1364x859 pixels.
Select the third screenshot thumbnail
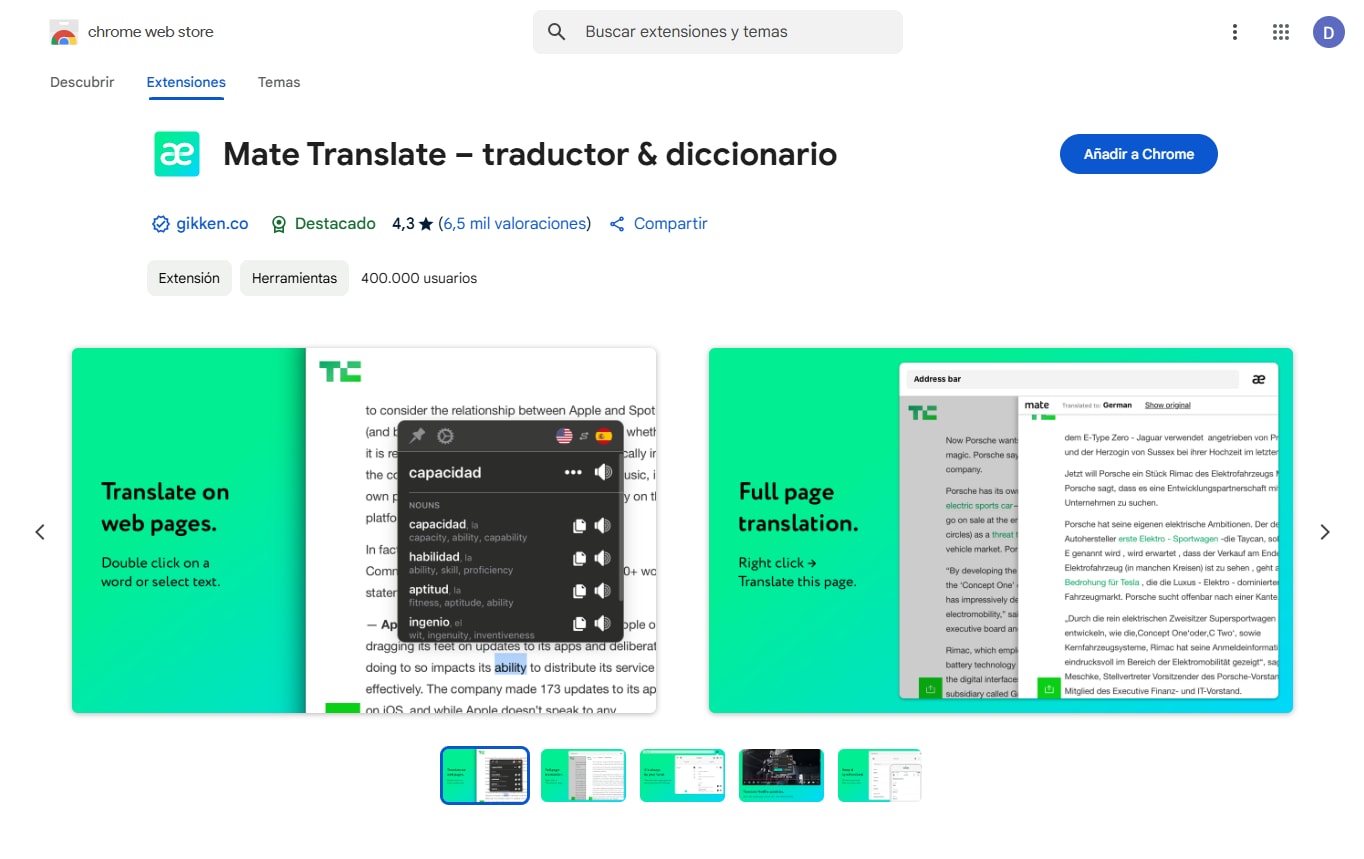pyautogui.click(x=682, y=775)
